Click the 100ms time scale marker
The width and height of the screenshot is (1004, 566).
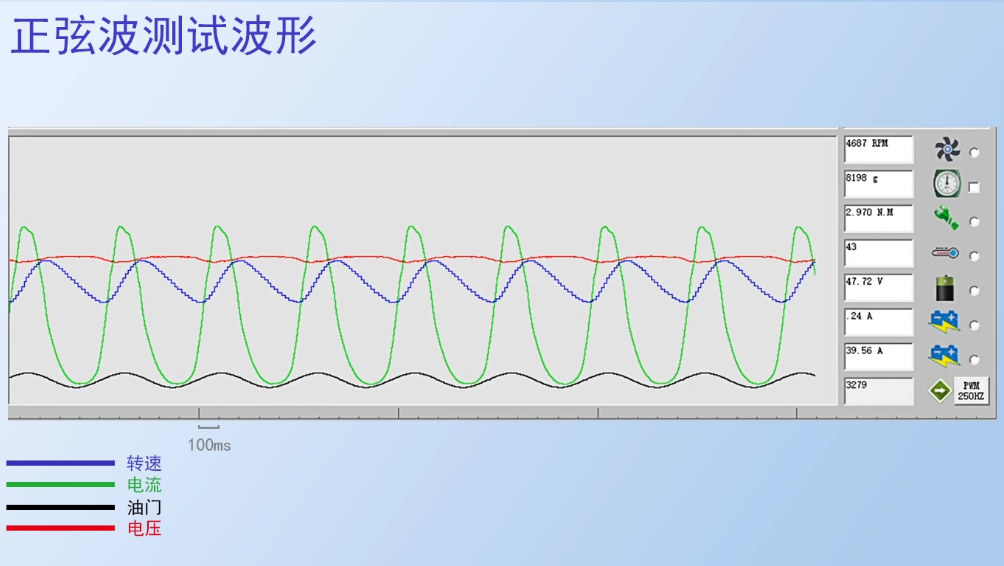208,444
